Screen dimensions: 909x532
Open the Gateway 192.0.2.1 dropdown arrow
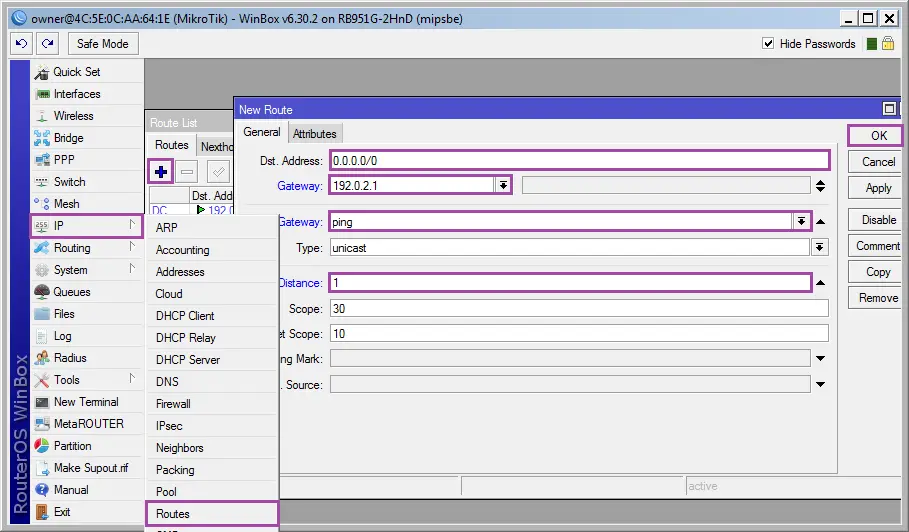(x=503, y=185)
